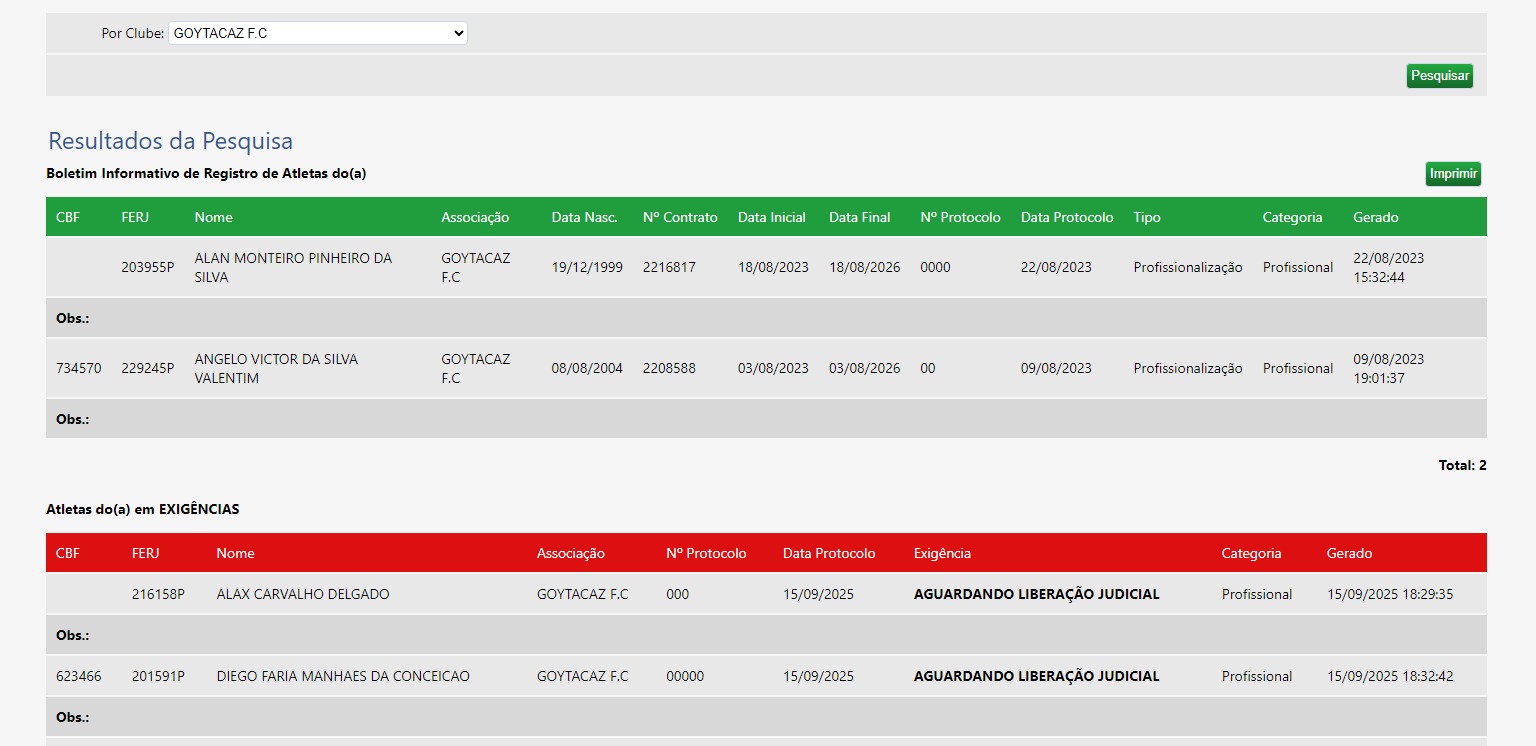Click the Total: 2 label
The height and width of the screenshot is (746, 1536).
1462,465
